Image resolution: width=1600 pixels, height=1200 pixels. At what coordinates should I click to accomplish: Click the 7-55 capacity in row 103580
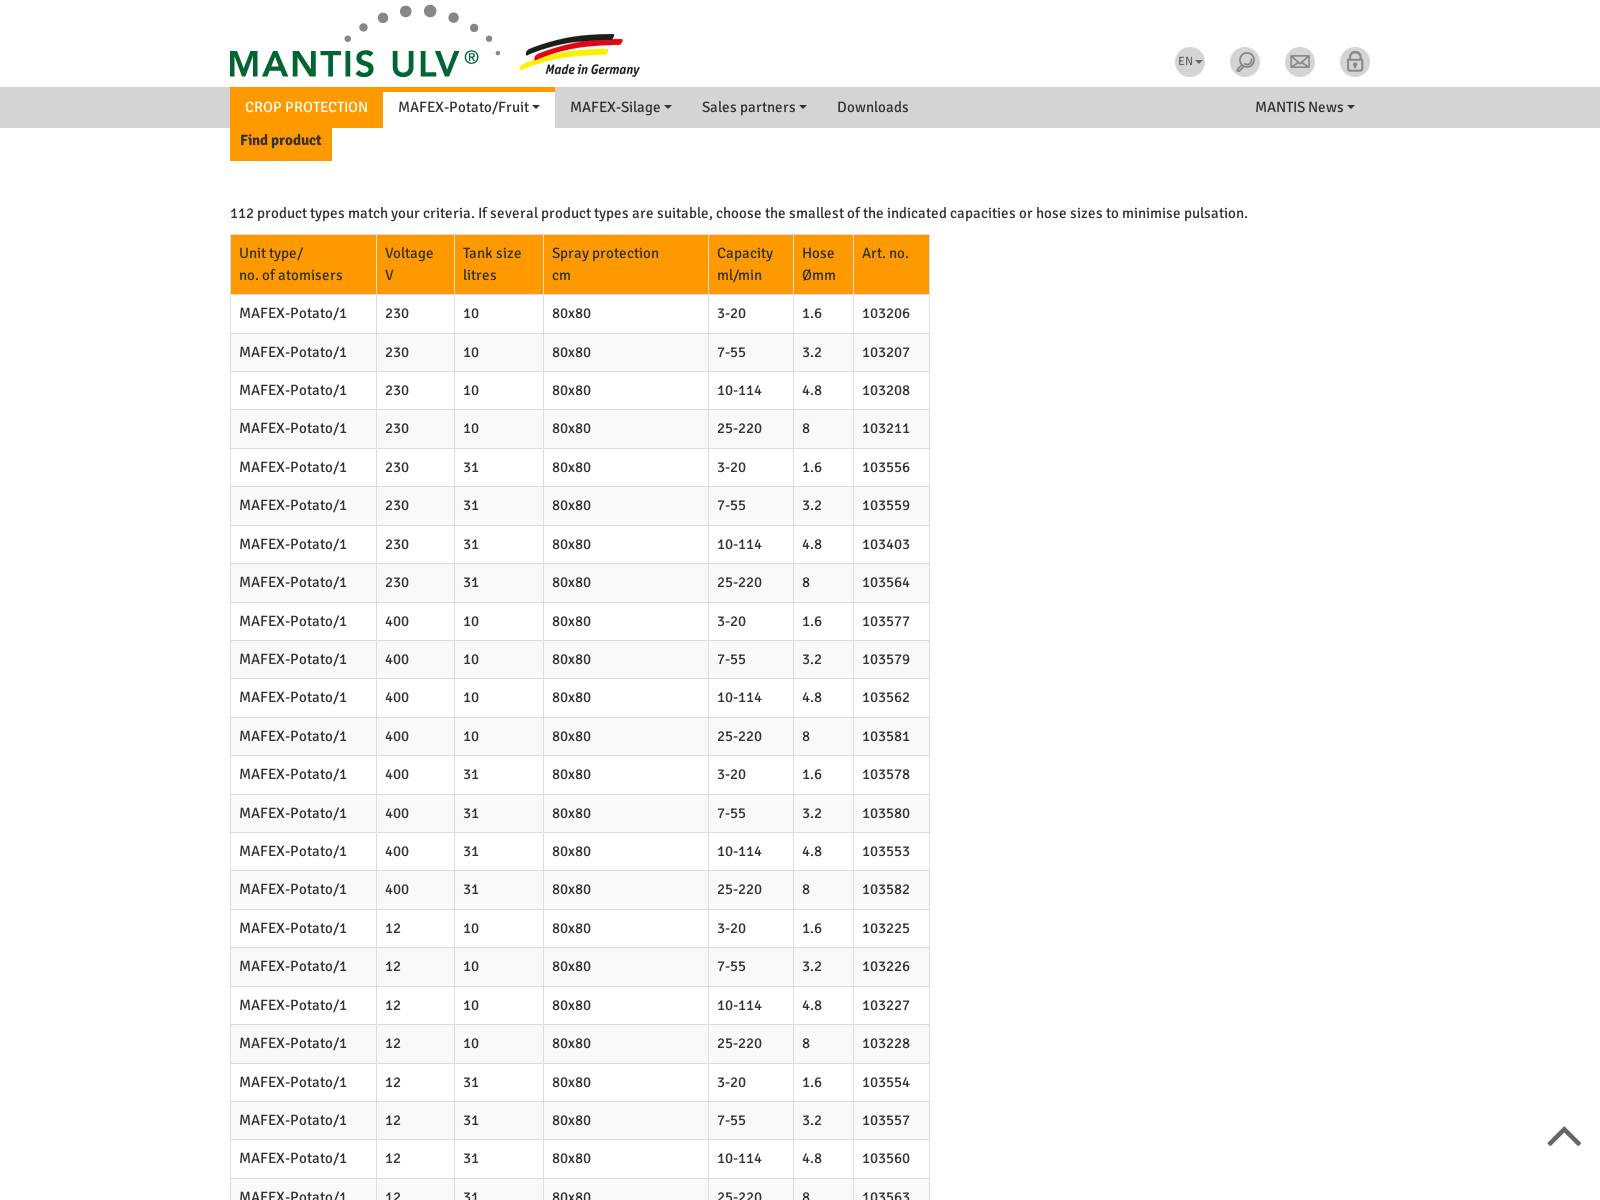[731, 813]
